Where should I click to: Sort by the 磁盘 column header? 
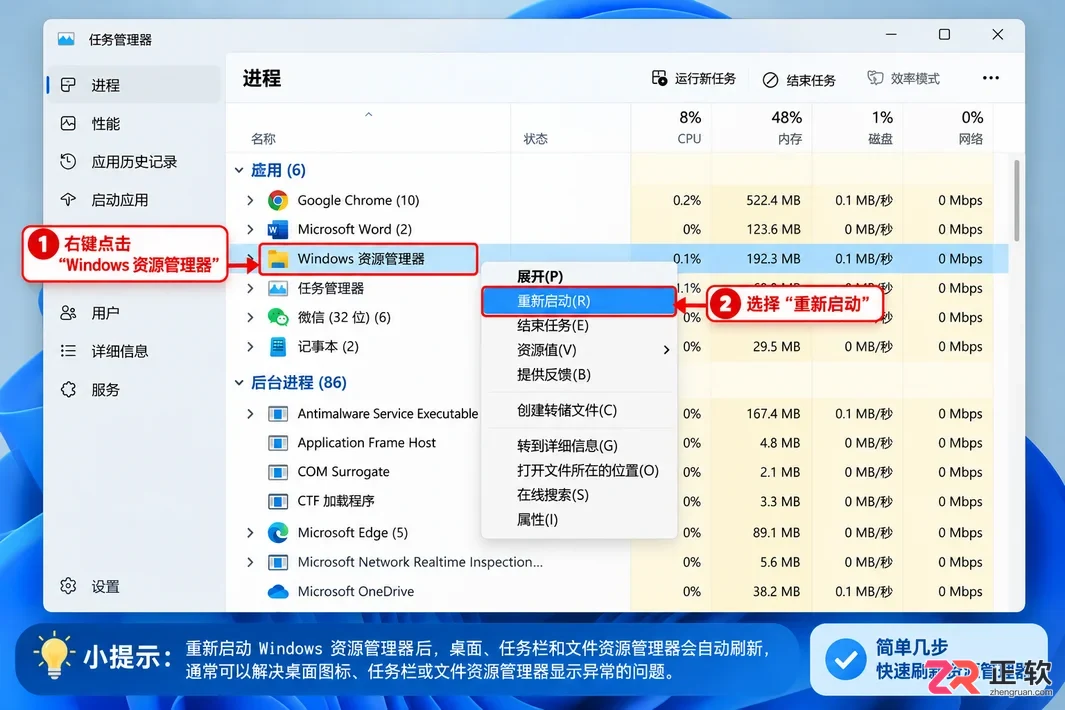(x=880, y=139)
